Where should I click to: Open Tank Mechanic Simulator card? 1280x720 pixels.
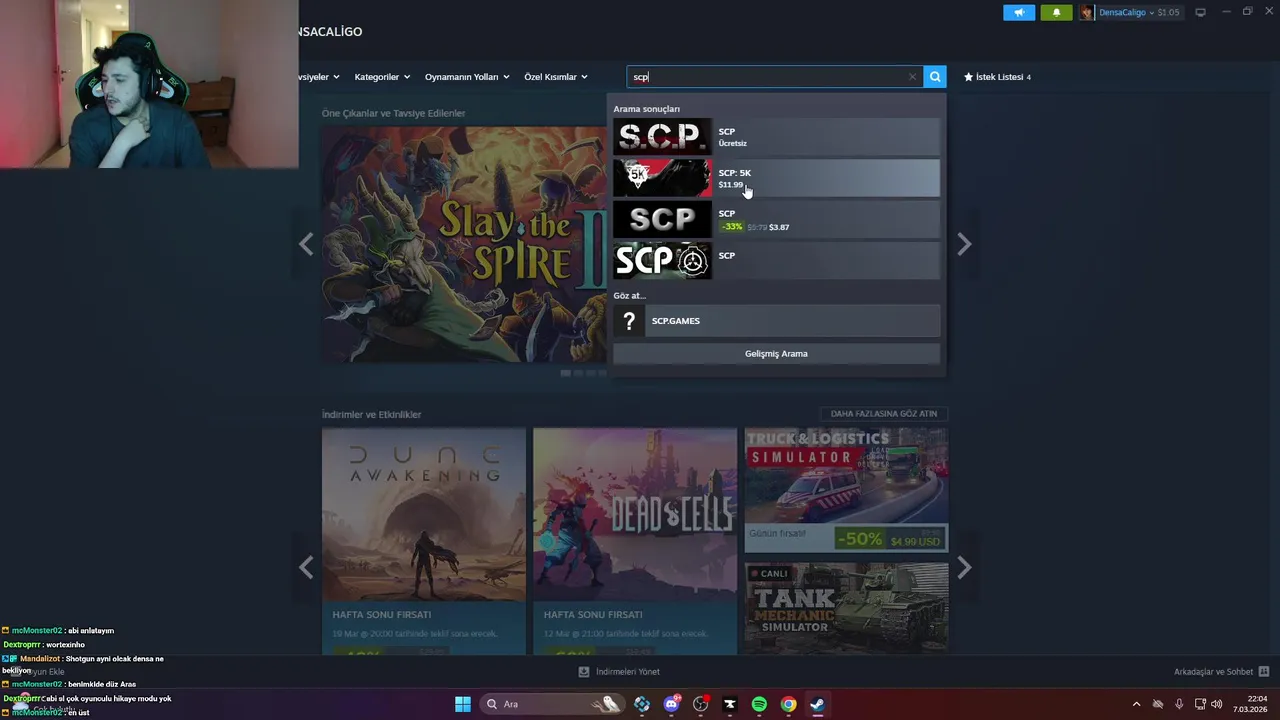point(846,608)
